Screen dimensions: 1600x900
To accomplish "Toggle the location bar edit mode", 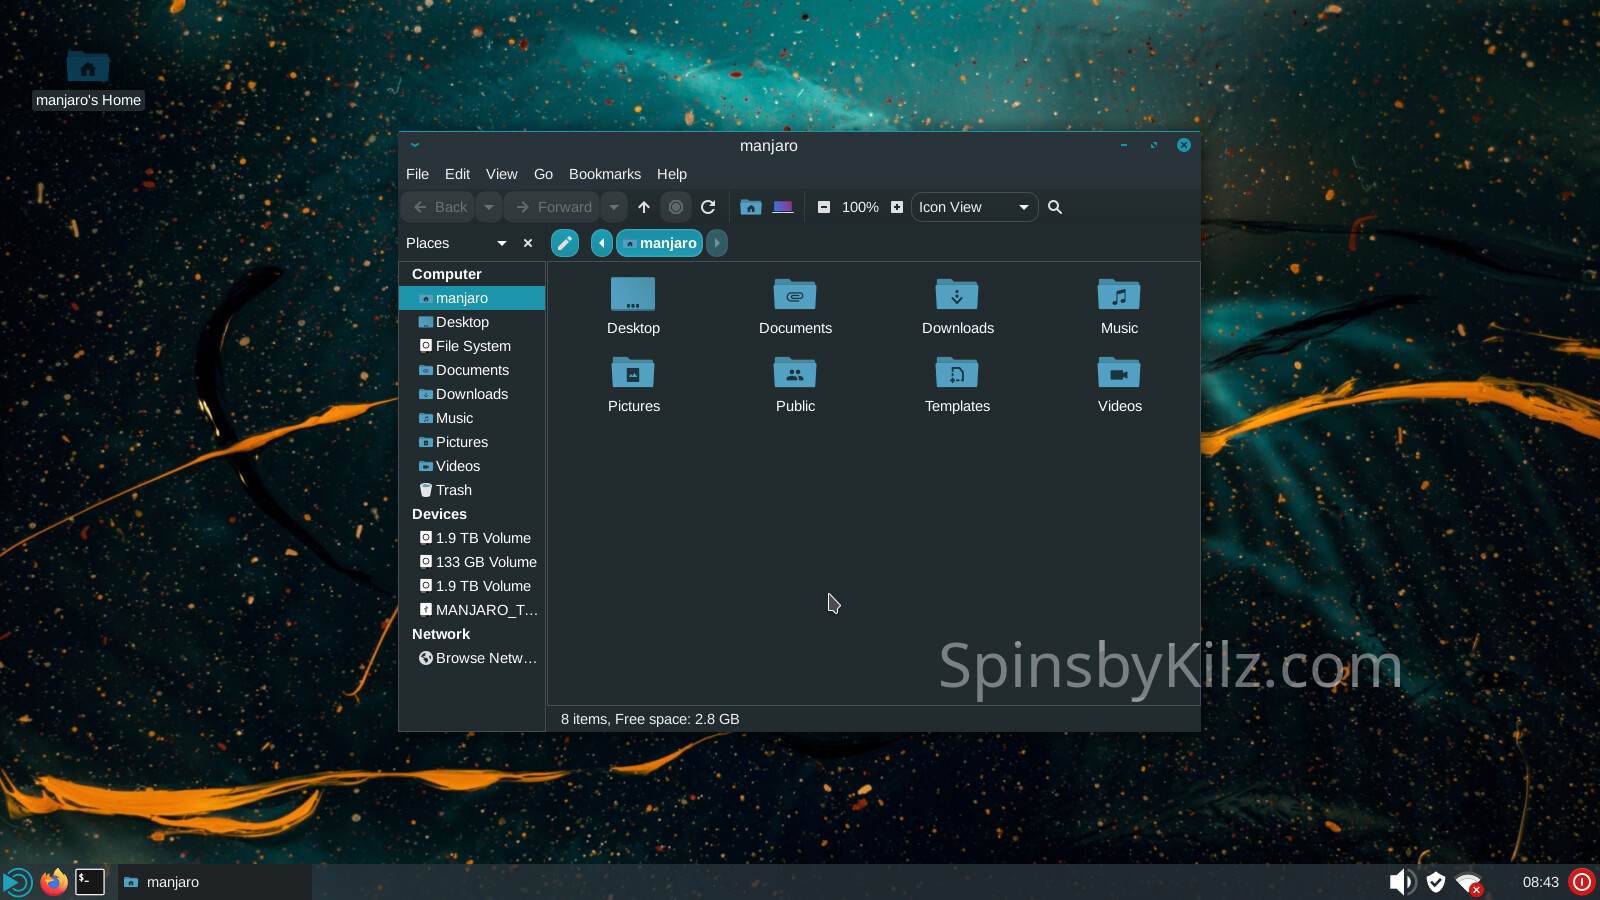I will point(565,243).
